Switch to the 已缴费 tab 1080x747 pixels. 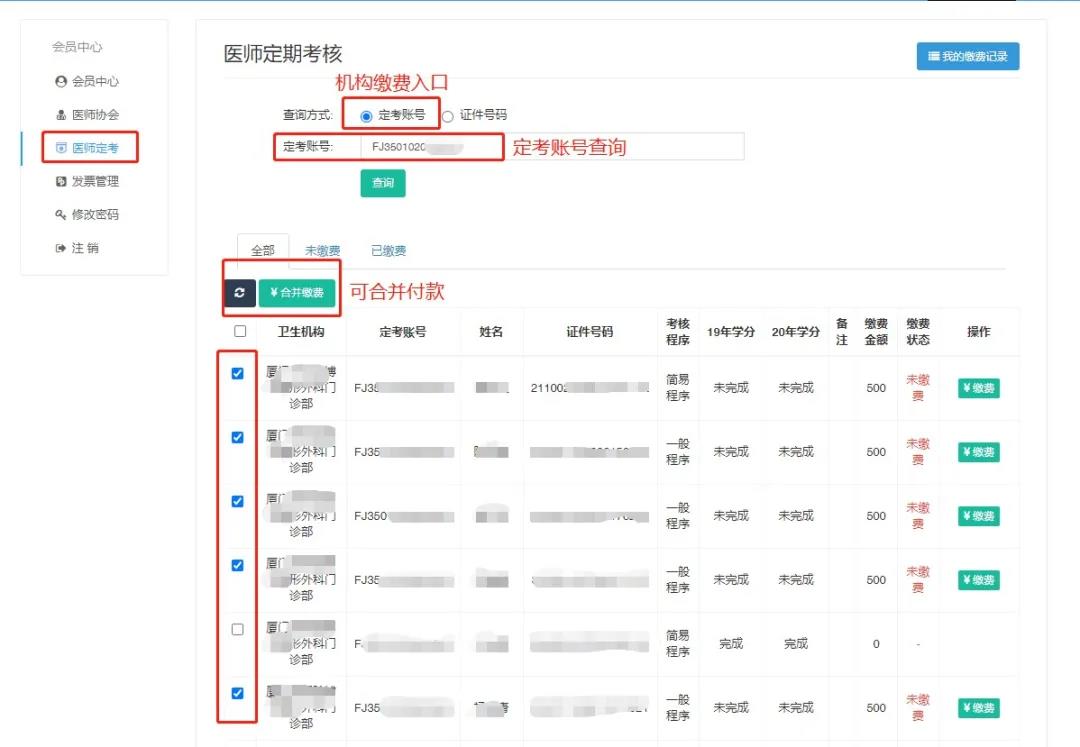click(388, 251)
